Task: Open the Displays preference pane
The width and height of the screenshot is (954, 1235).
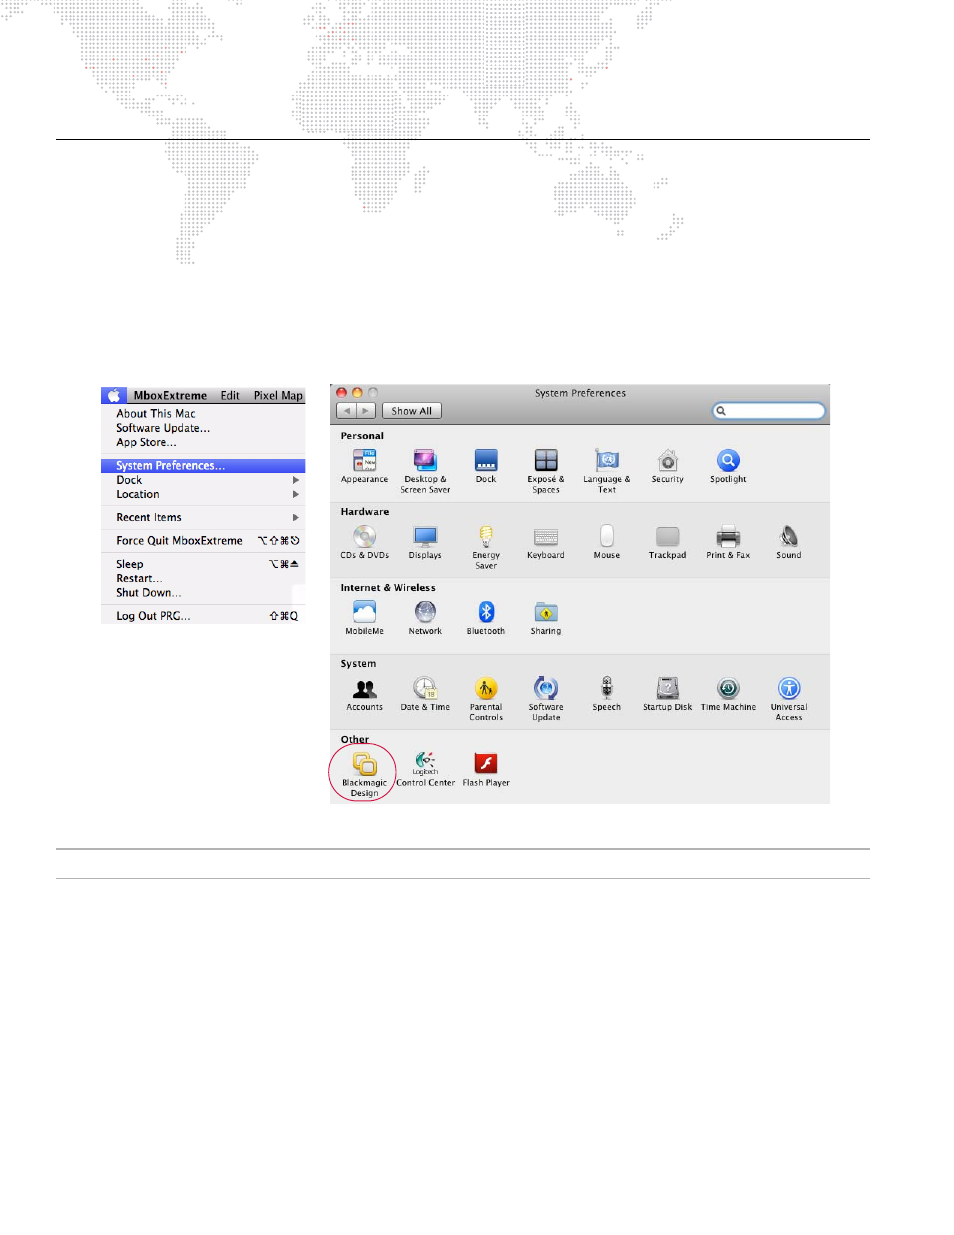Action: [425, 542]
